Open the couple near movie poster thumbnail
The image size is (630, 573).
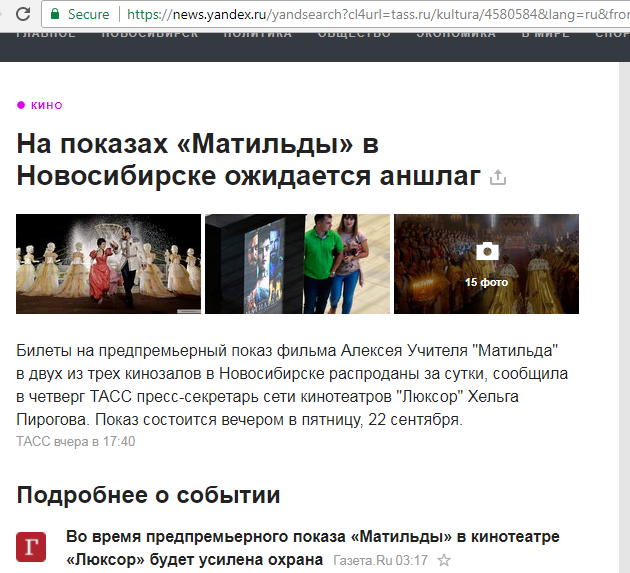pyautogui.click(x=297, y=264)
